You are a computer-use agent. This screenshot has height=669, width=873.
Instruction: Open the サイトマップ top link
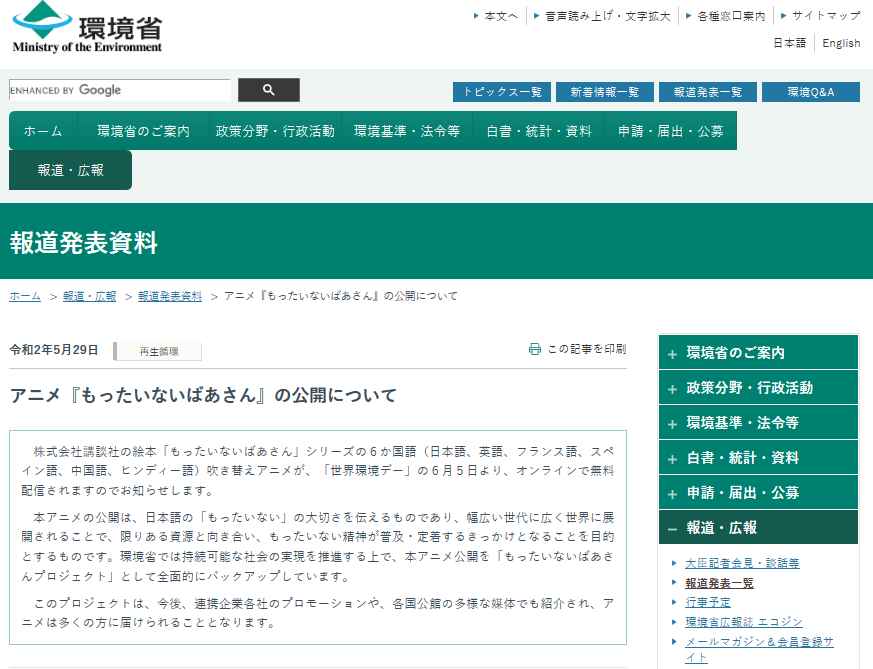click(x=826, y=16)
